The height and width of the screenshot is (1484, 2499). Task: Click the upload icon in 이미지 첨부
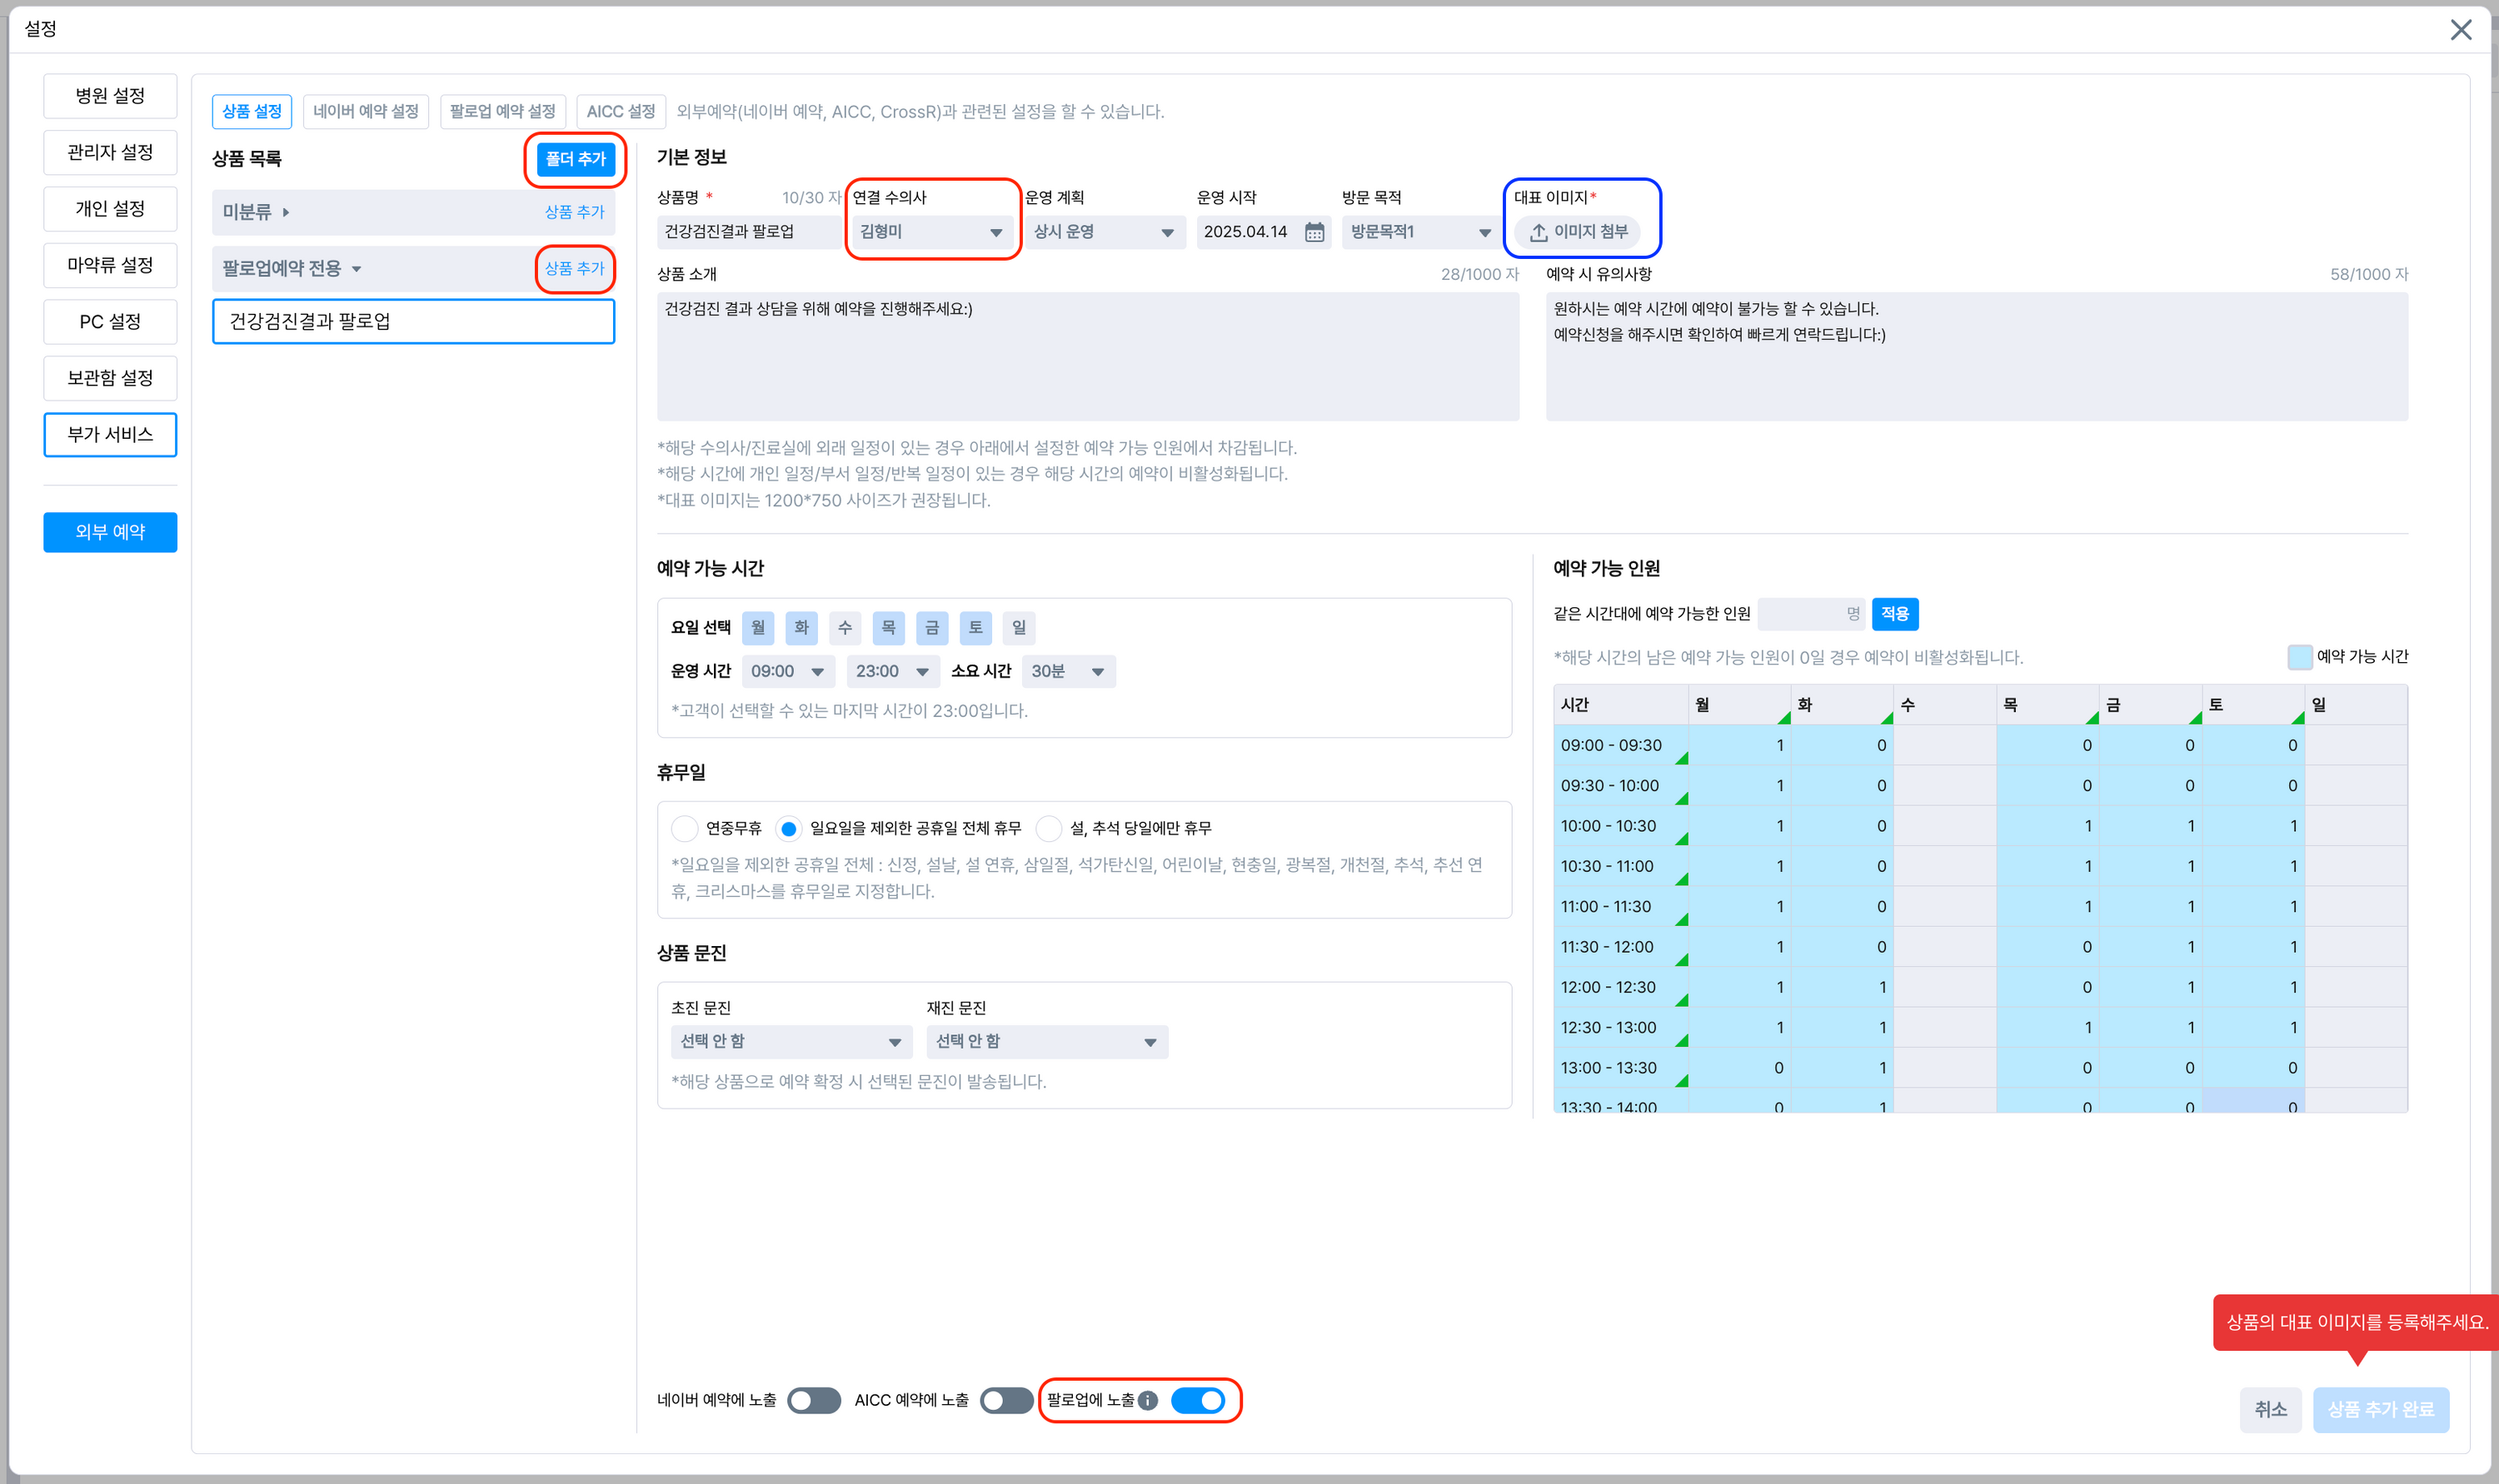pos(1538,232)
